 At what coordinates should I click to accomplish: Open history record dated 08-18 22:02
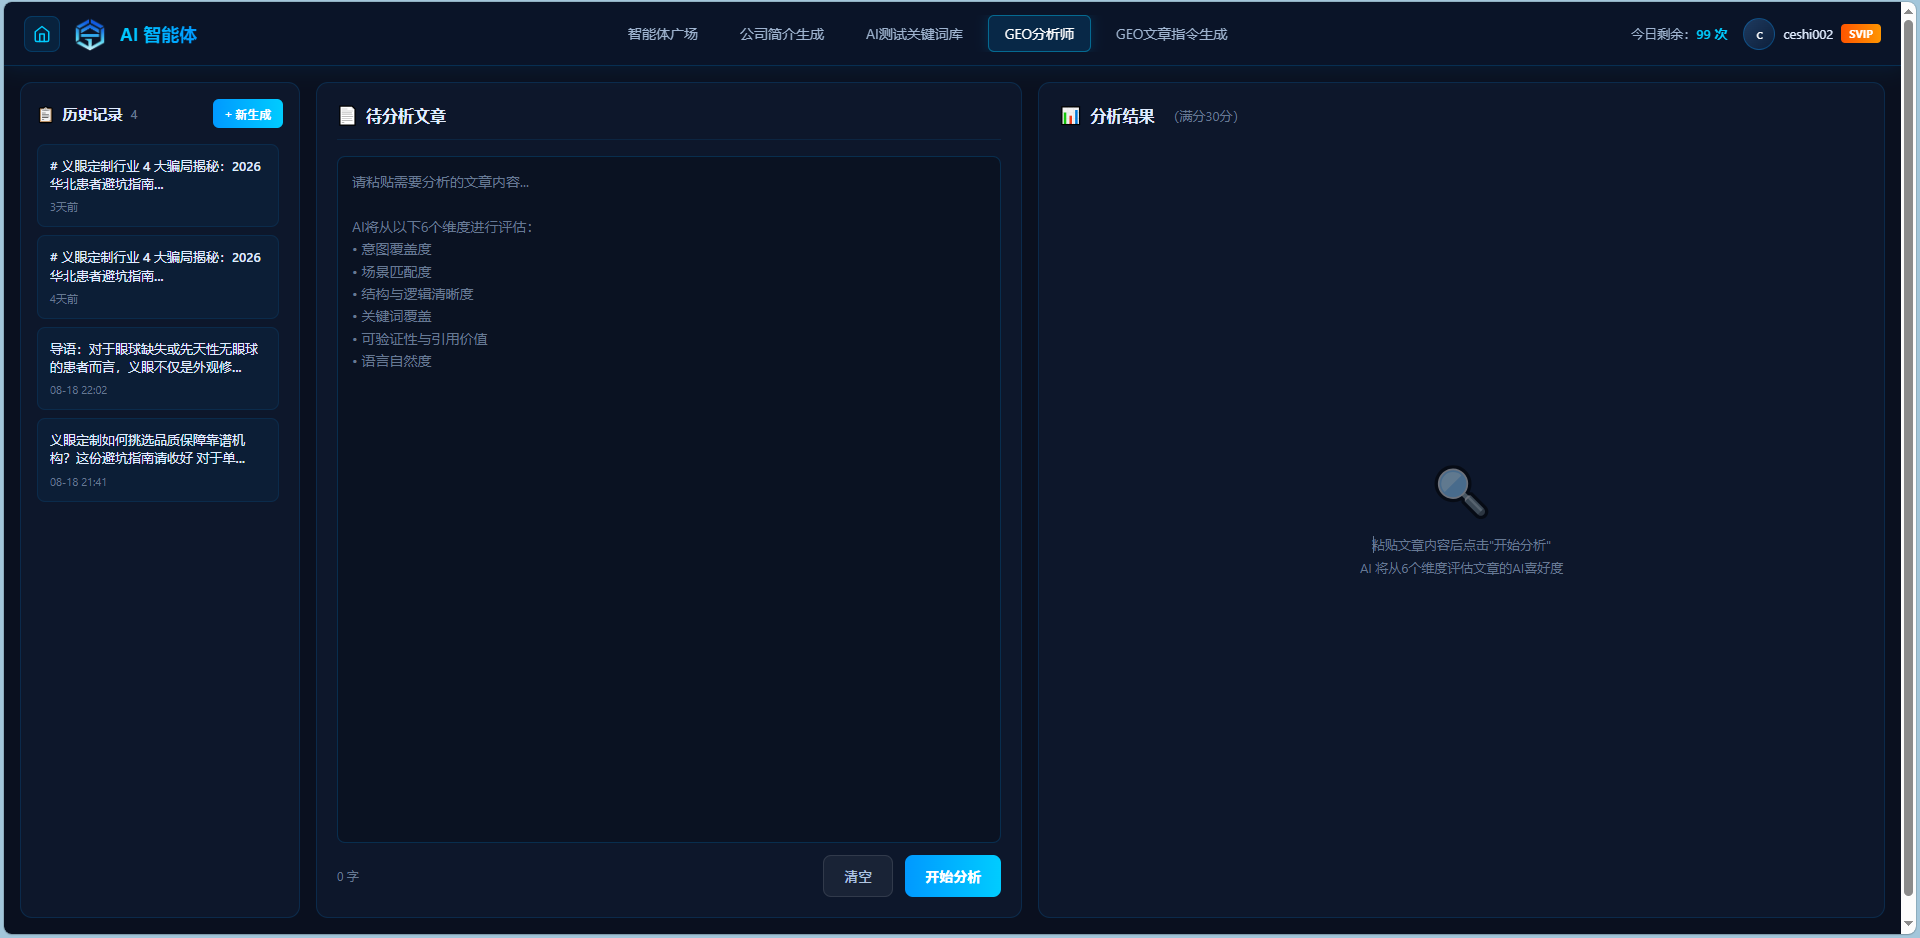coord(158,368)
